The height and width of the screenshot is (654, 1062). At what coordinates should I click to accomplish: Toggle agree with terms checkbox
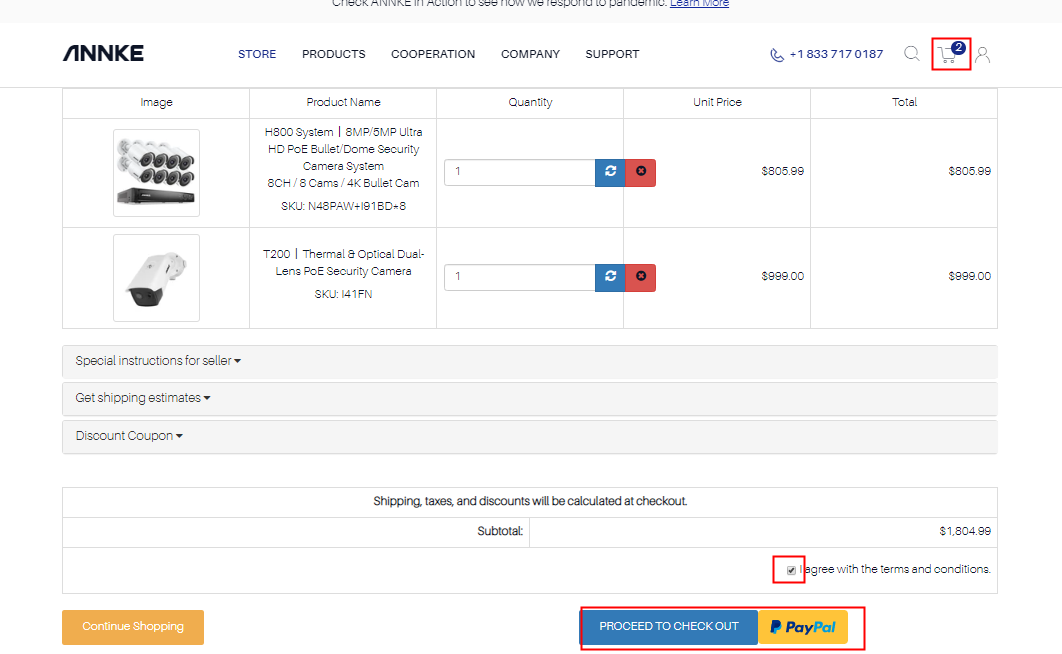(791, 570)
